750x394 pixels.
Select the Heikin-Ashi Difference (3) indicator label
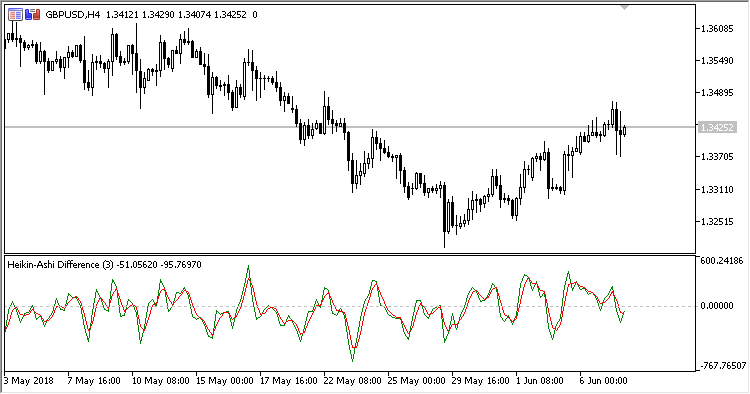60,264
